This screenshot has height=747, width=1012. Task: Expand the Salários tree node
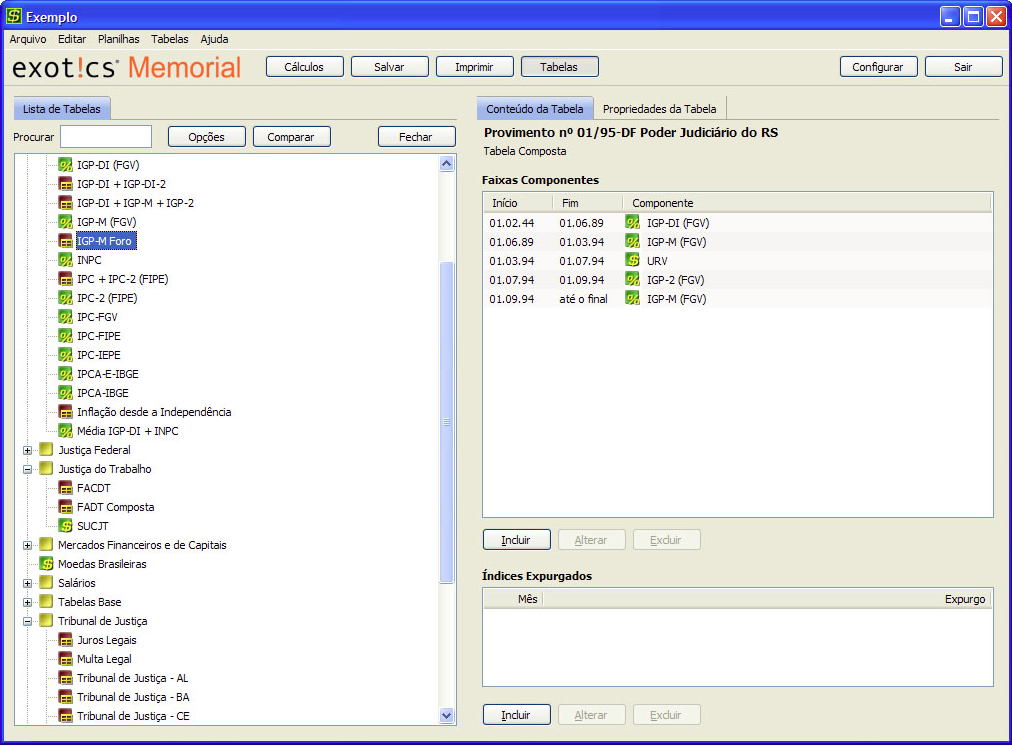(28, 583)
